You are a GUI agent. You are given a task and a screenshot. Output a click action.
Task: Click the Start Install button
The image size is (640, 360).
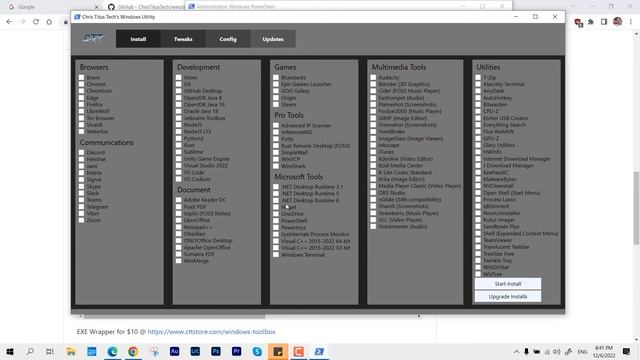click(508, 284)
